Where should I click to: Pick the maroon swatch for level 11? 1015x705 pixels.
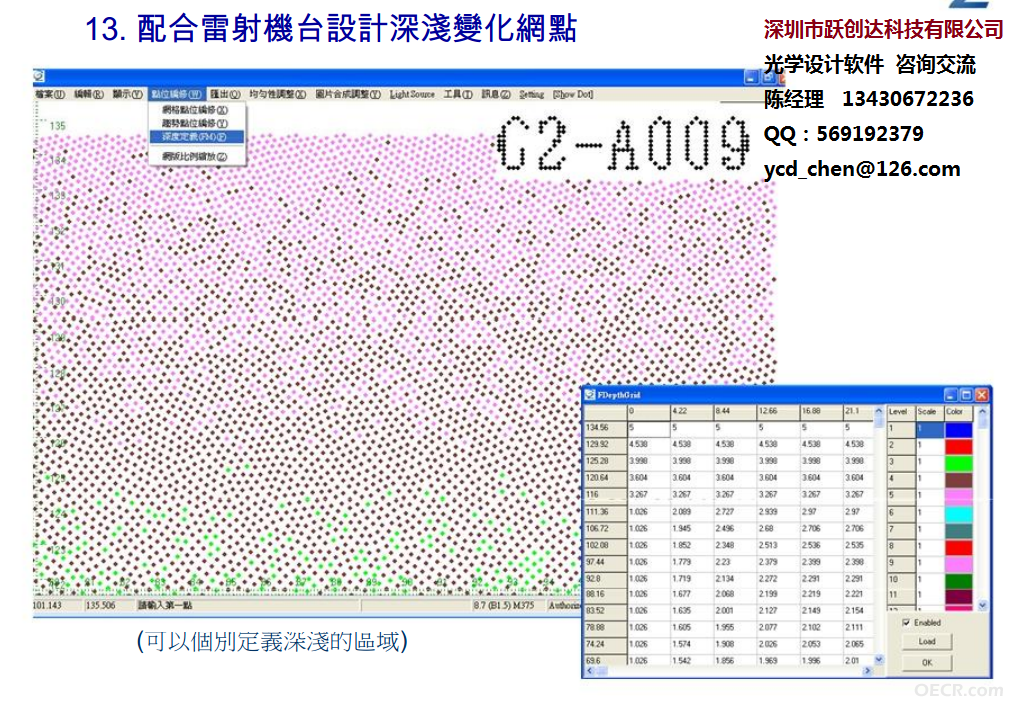click(x=959, y=596)
